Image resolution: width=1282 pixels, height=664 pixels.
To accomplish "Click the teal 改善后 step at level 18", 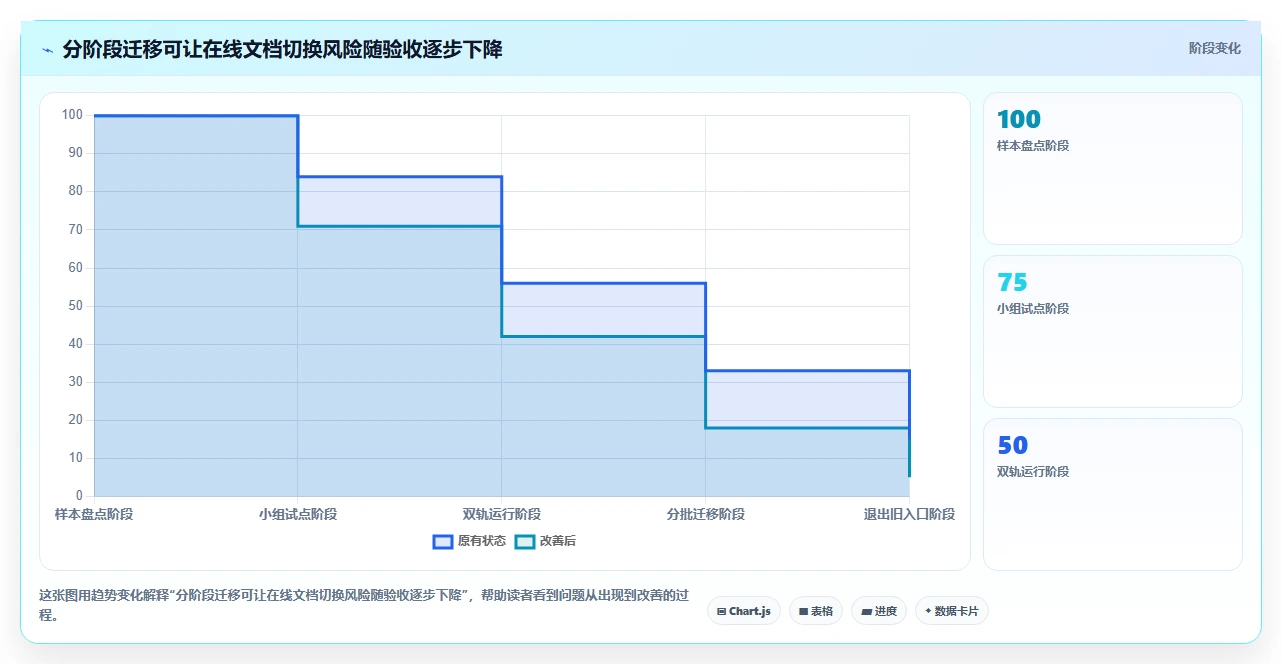I will [x=808, y=428].
